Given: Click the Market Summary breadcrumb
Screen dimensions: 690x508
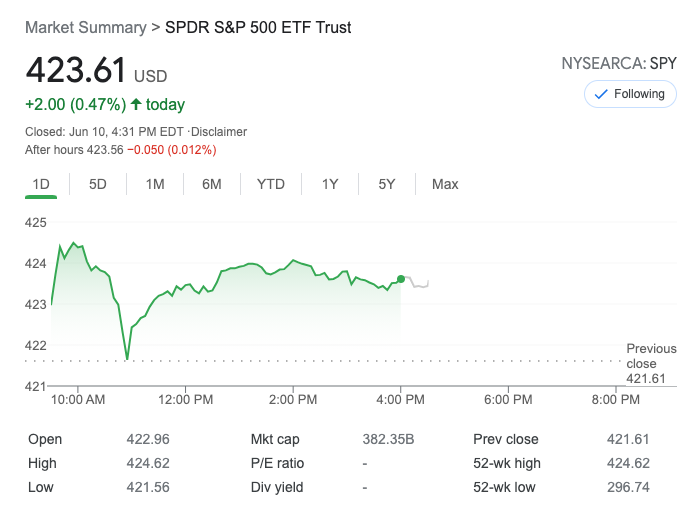Looking at the screenshot, I should 85,27.
